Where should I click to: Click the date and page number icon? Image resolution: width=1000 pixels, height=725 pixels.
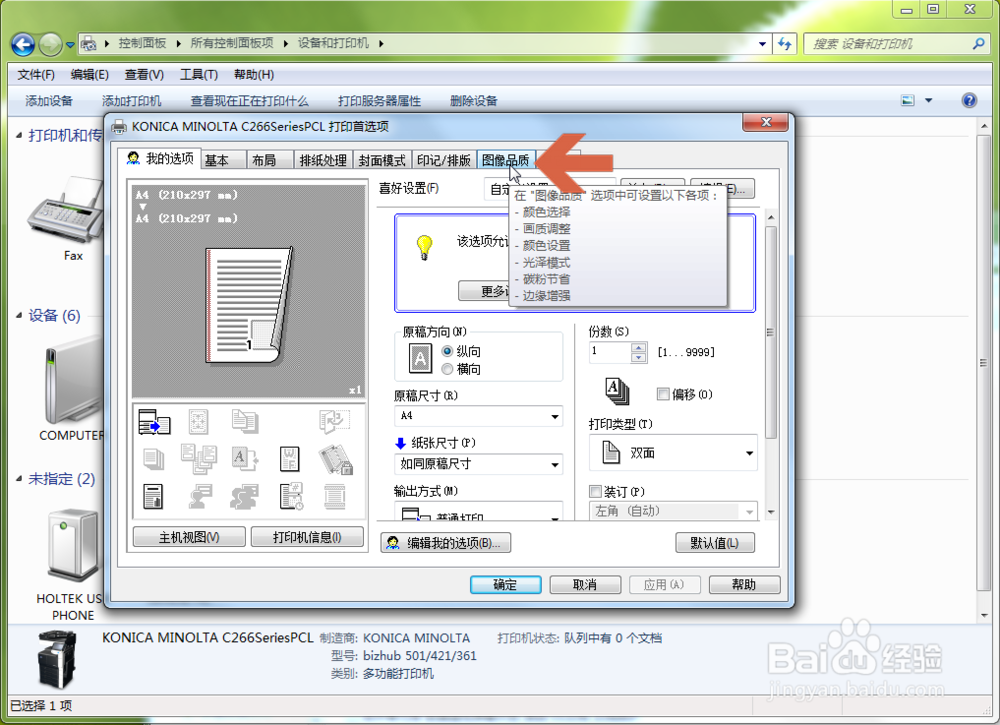click(x=291, y=497)
